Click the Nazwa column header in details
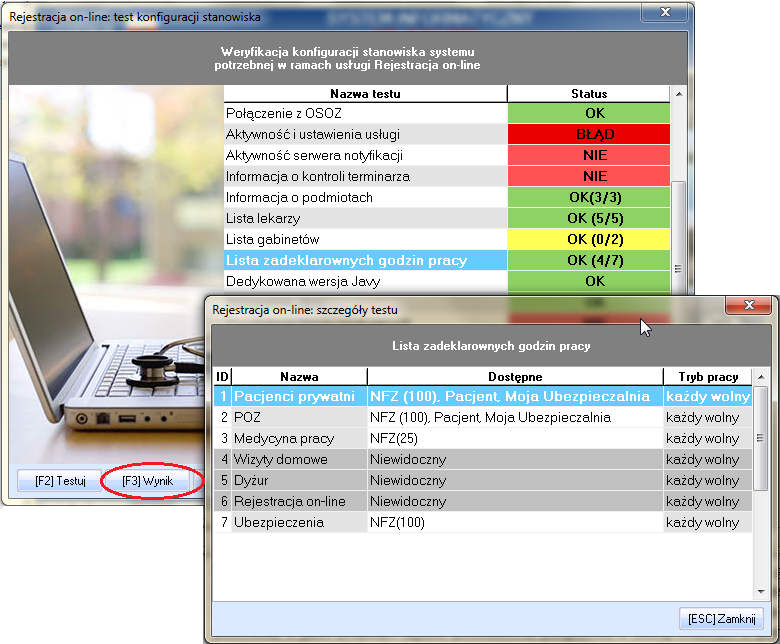This screenshot has height=644, width=780. pyautogui.click(x=299, y=376)
